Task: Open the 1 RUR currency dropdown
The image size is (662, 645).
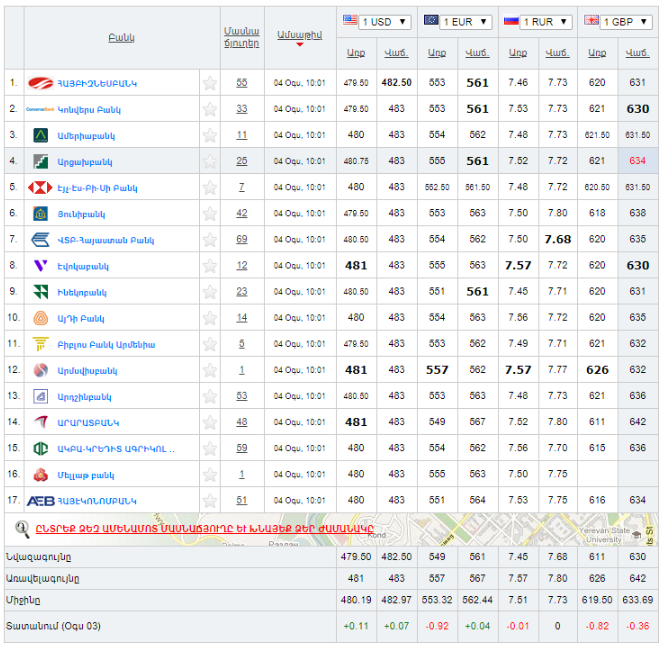Action: point(546,22)
